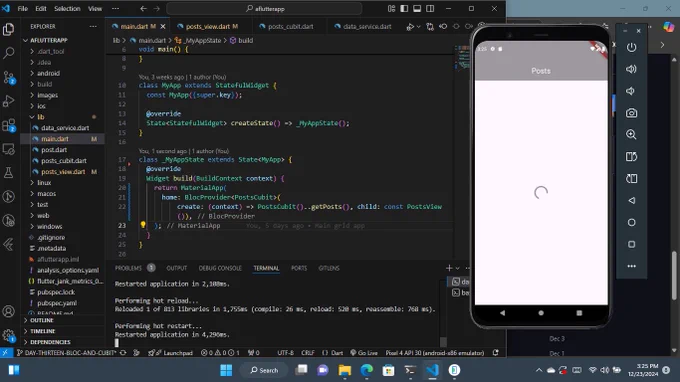Open posts_view.dart editor tab
680x382 pixels.
(x=208, y=26)
